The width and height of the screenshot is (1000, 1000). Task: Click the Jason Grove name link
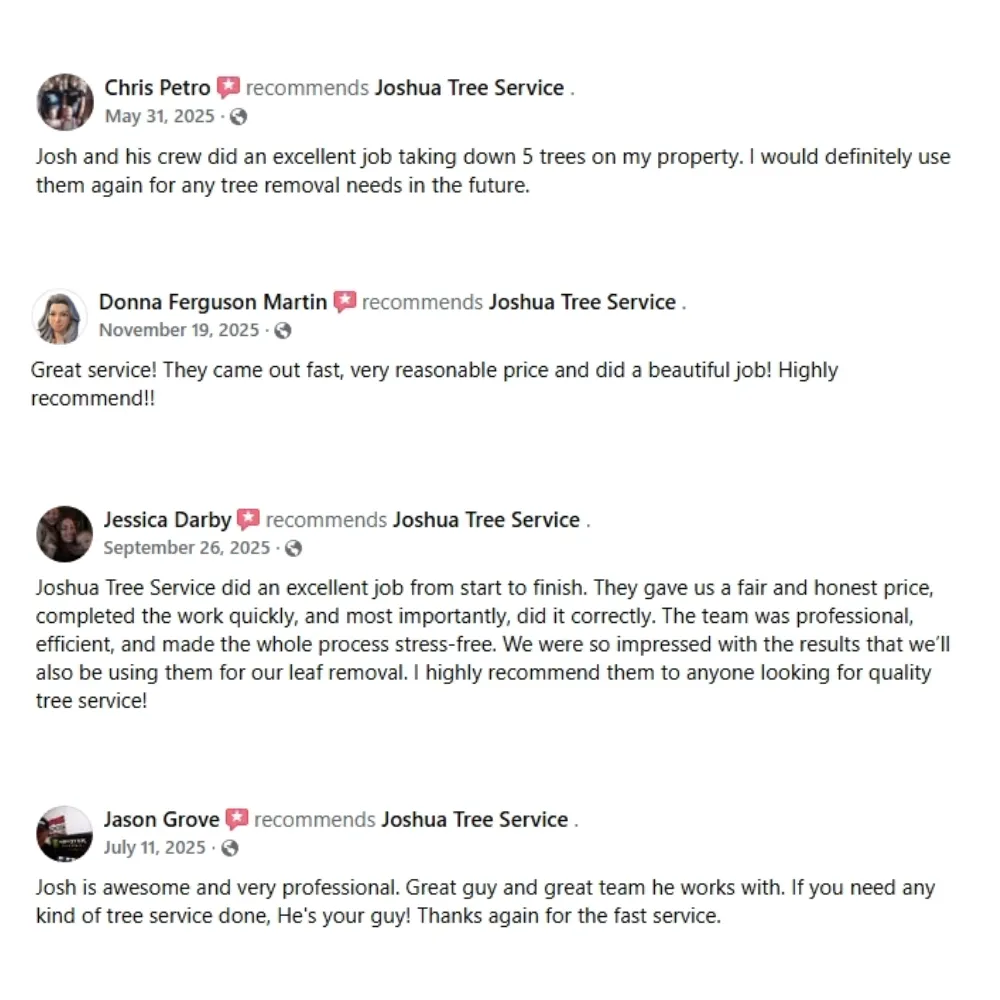pos(161,820)
